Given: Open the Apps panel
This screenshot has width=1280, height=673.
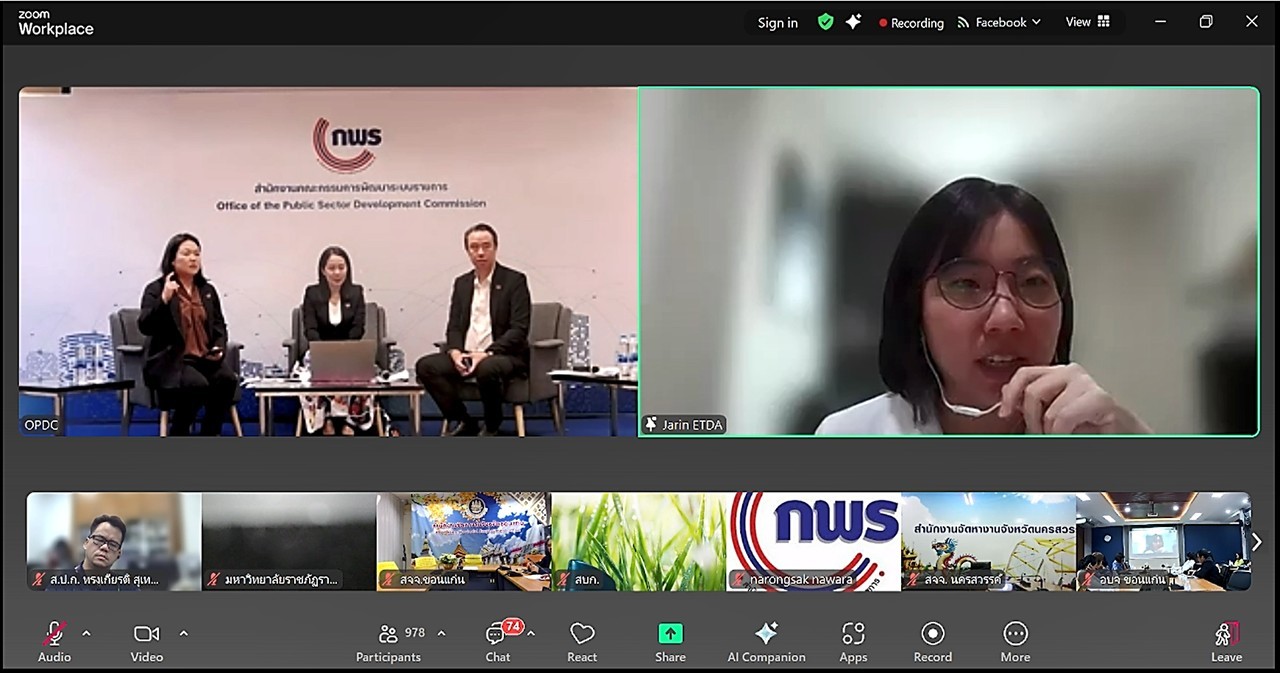Looking at the screenshot, I should [853, 642].
